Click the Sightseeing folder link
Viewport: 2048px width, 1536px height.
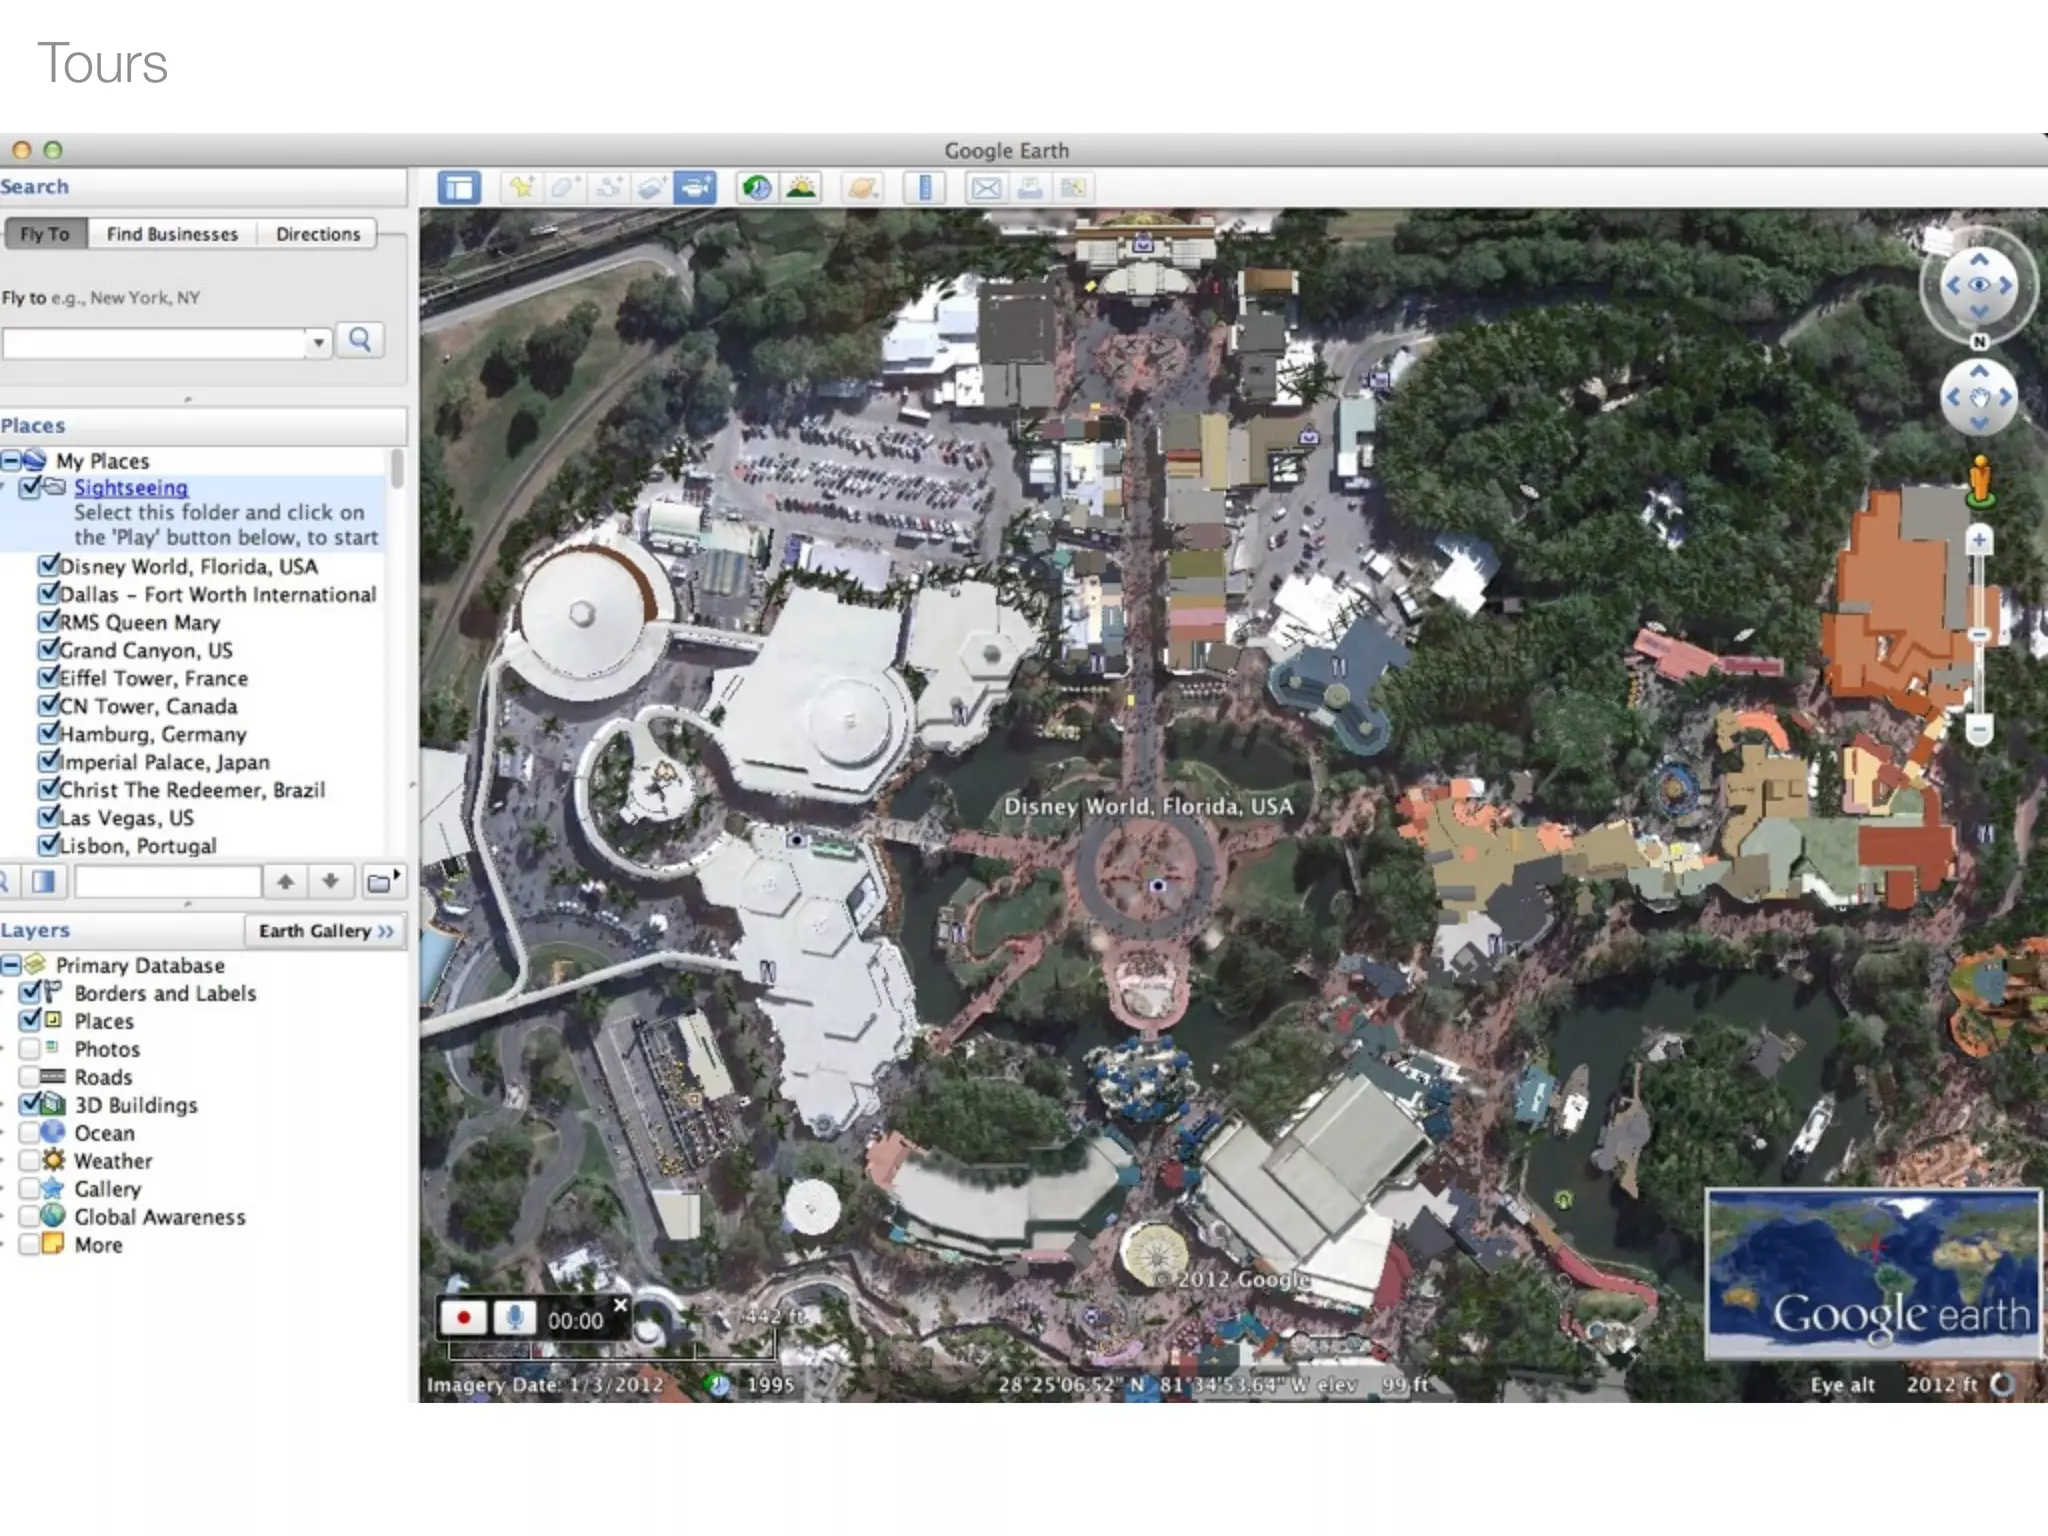coord(131,488)
